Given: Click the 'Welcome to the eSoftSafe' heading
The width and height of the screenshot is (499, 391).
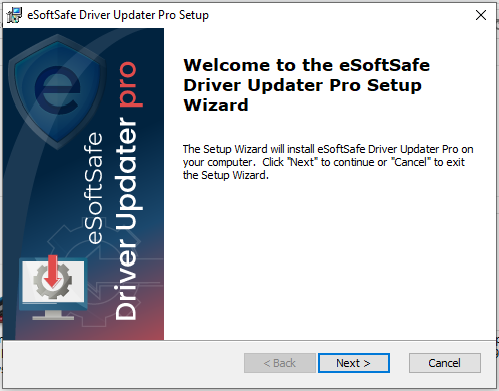Looking at the screenshot, I should 306,85.
